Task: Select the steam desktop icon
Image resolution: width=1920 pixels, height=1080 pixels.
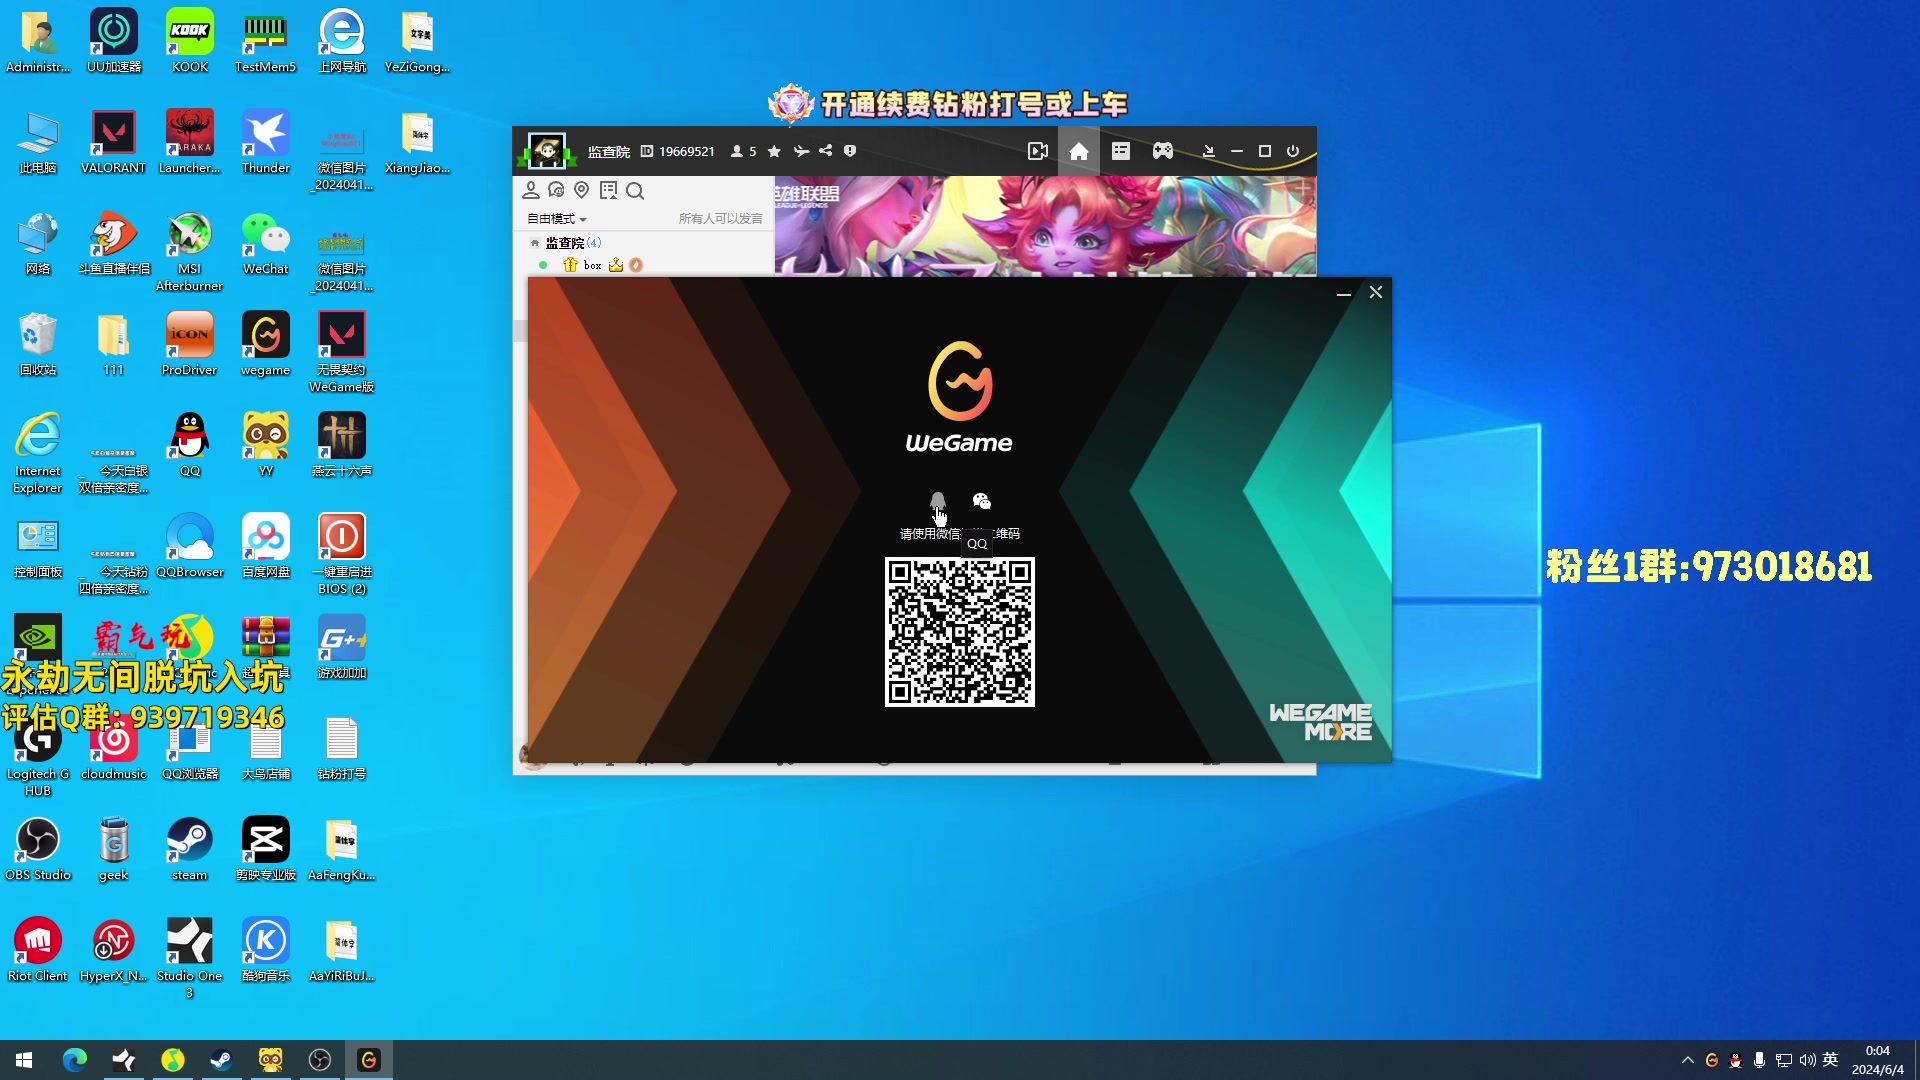Action: [x=190, y=848]
